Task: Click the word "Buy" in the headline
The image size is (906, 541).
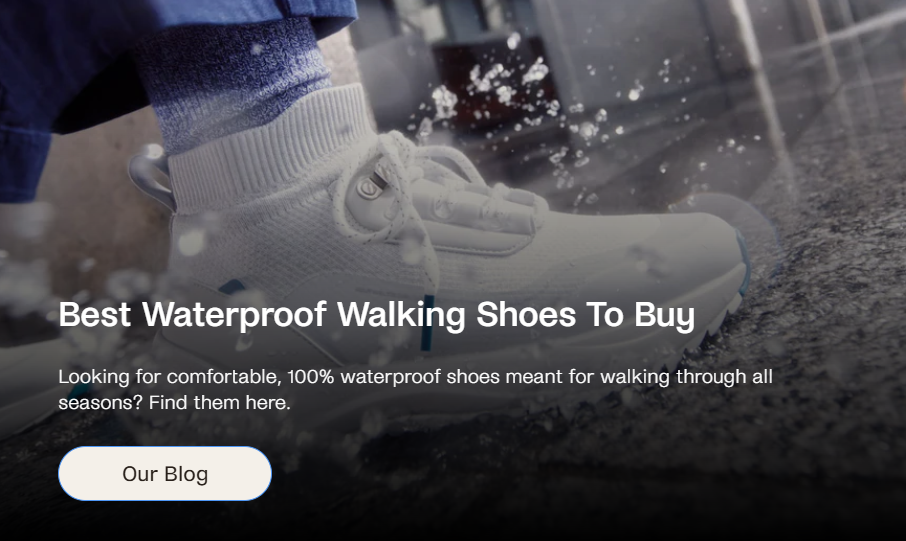Action: 664,316
